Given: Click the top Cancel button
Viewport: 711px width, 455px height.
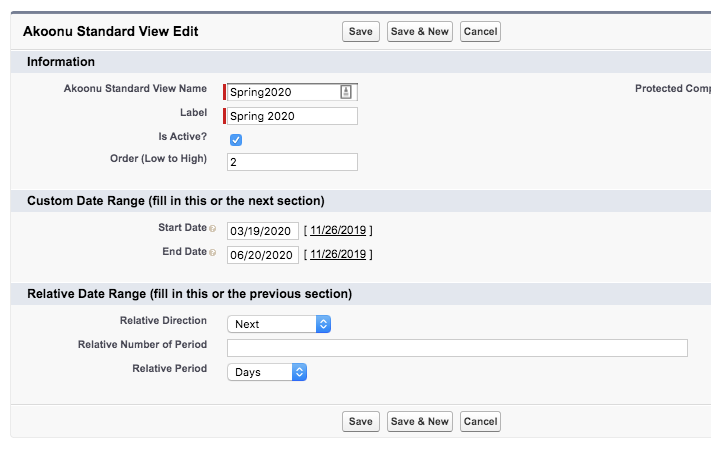Looking at the screenshot, I should pos(480,32).
